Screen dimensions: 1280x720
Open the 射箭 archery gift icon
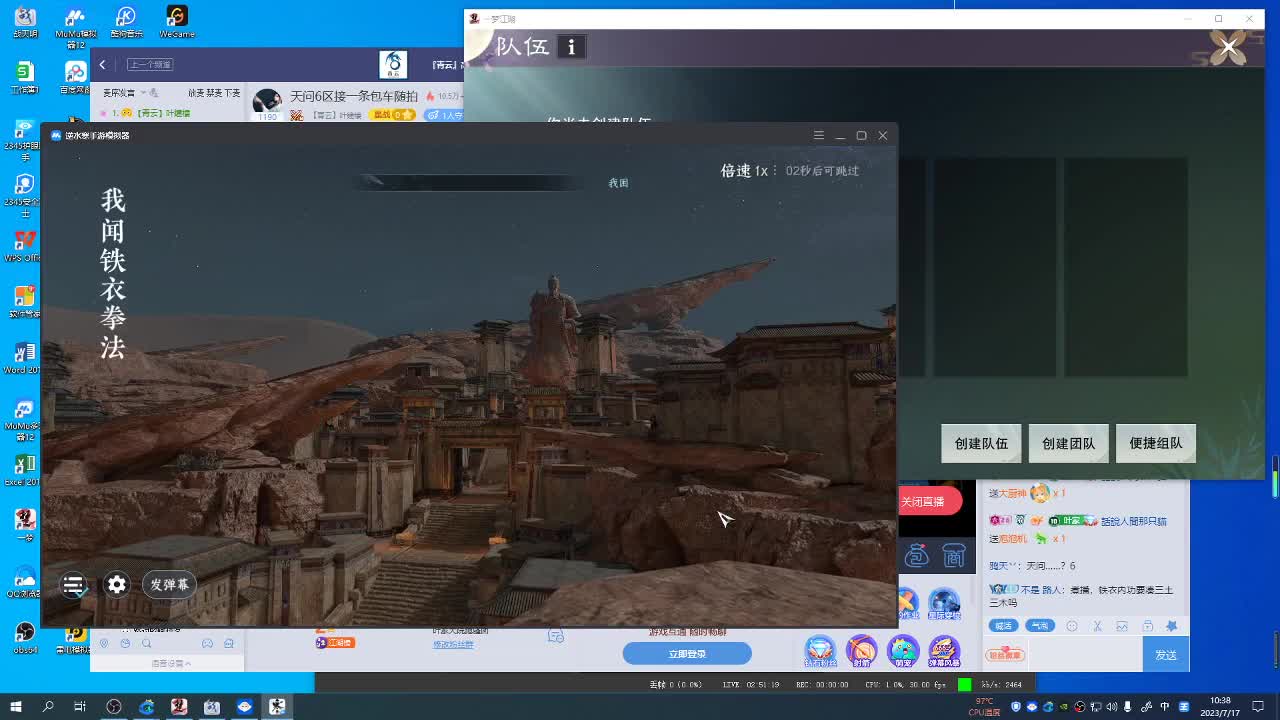click(862, 651)
